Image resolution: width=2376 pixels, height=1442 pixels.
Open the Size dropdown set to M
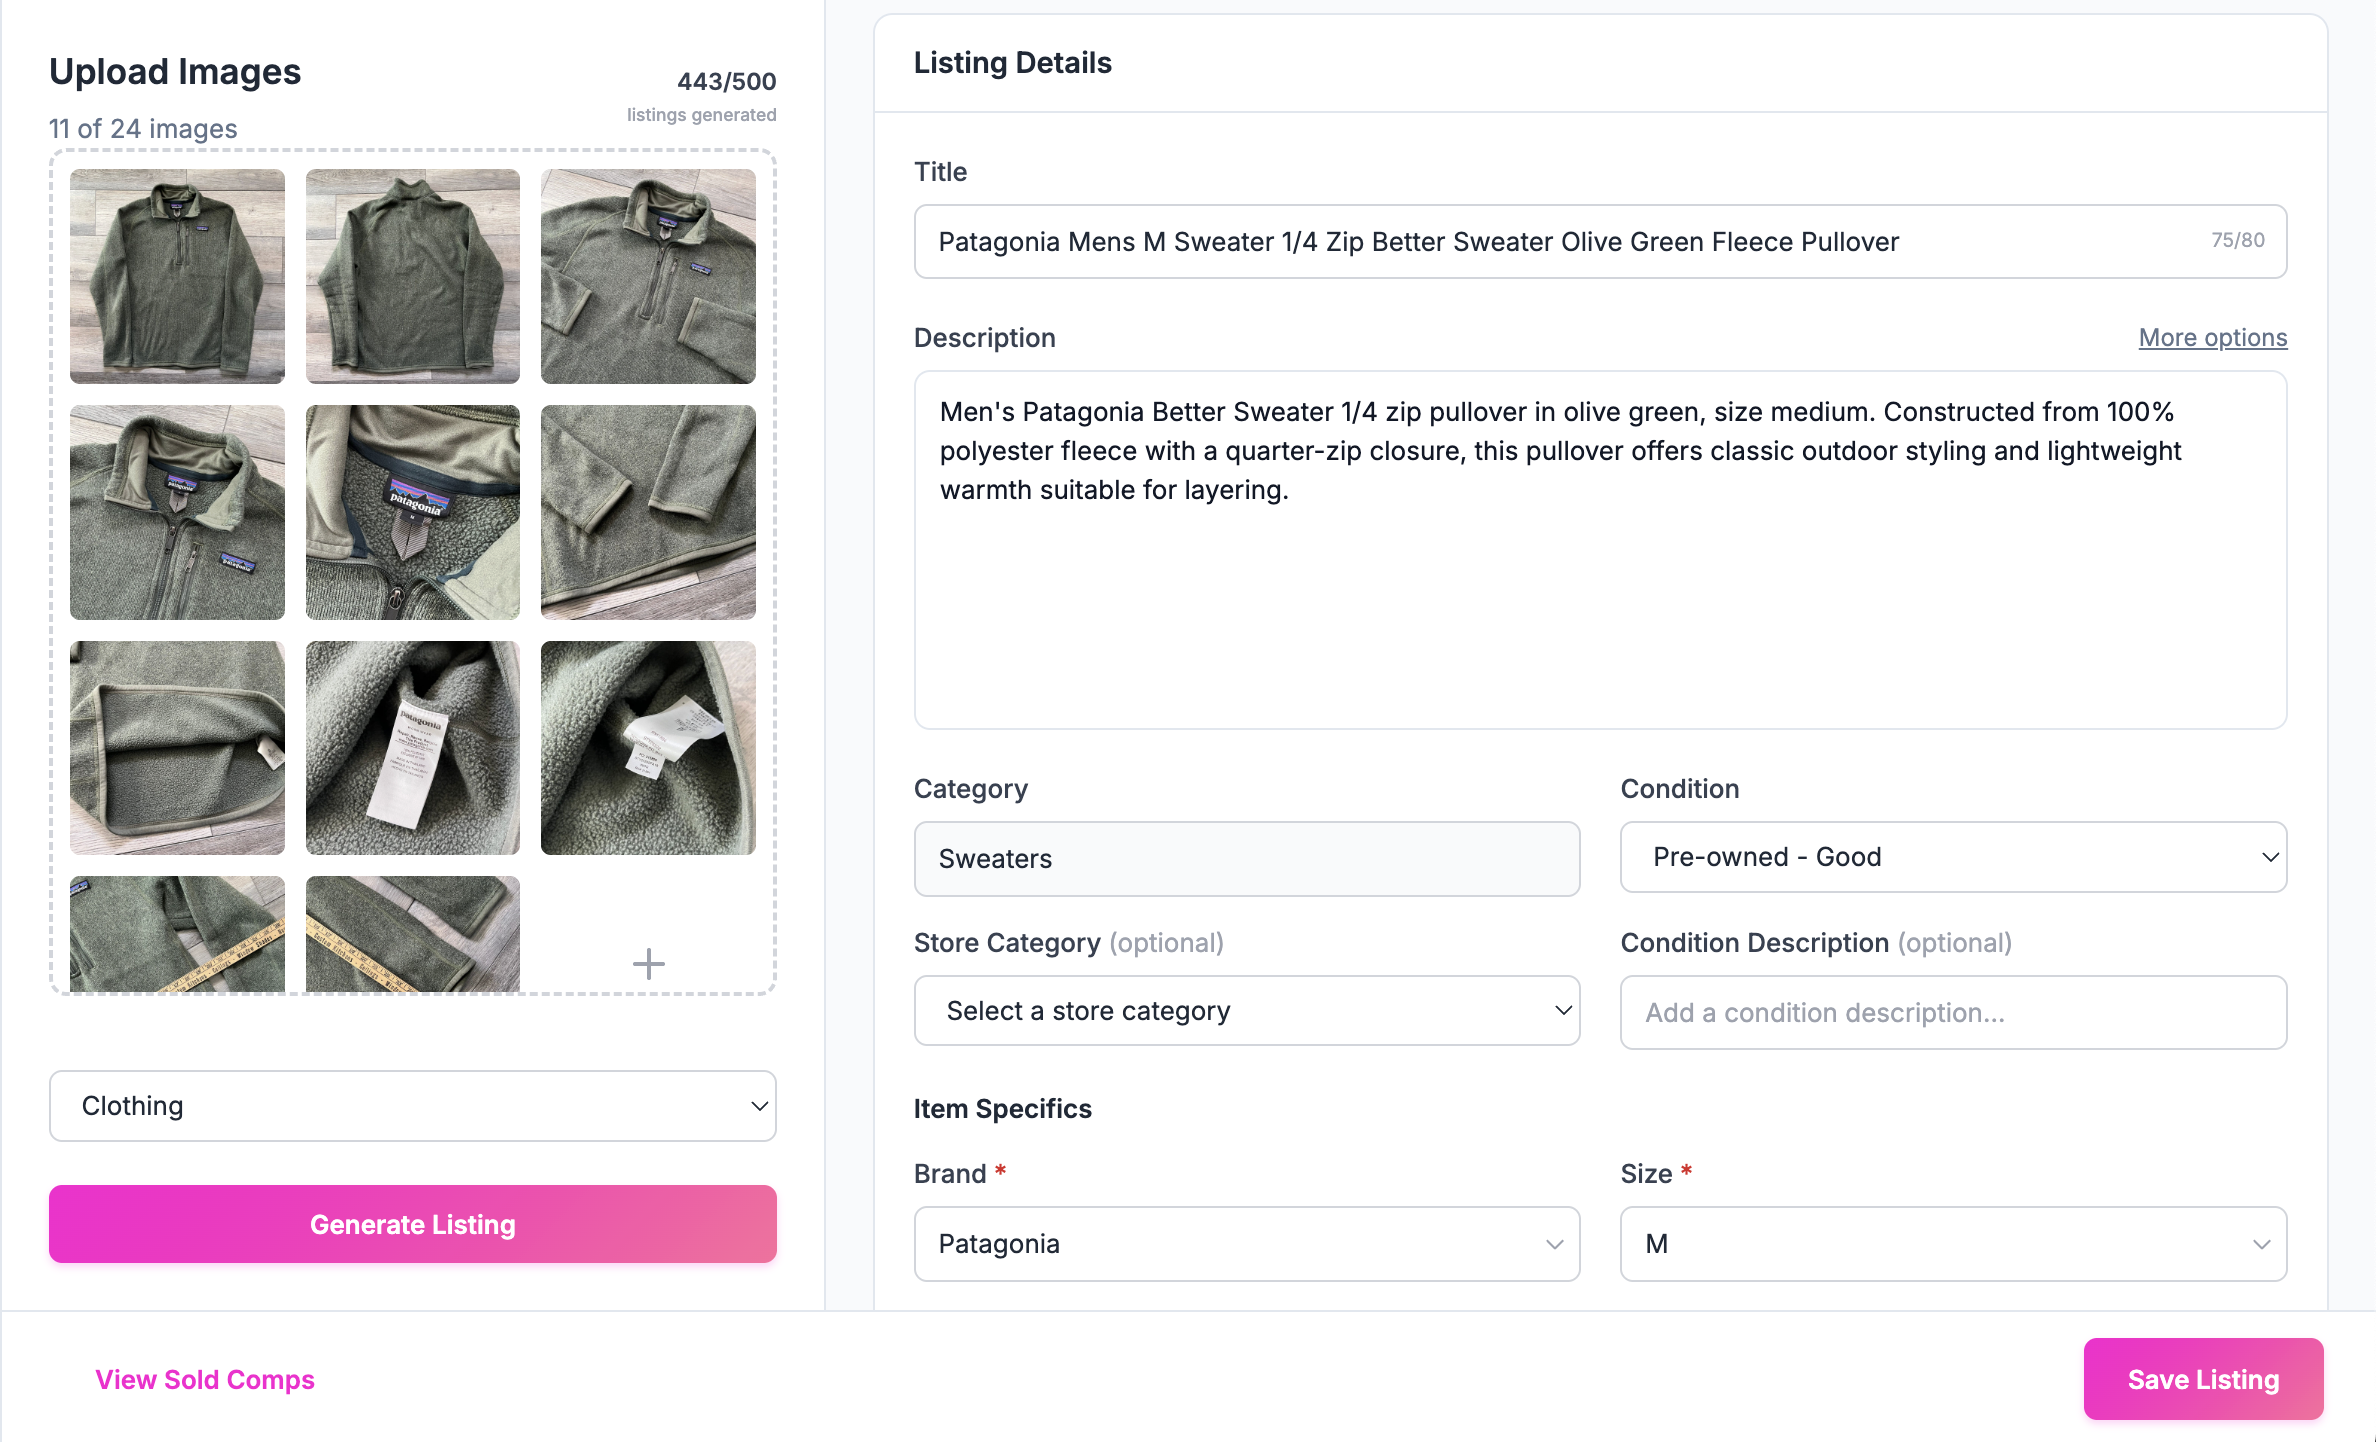pyautogui.click(x=1951, y=1243)
